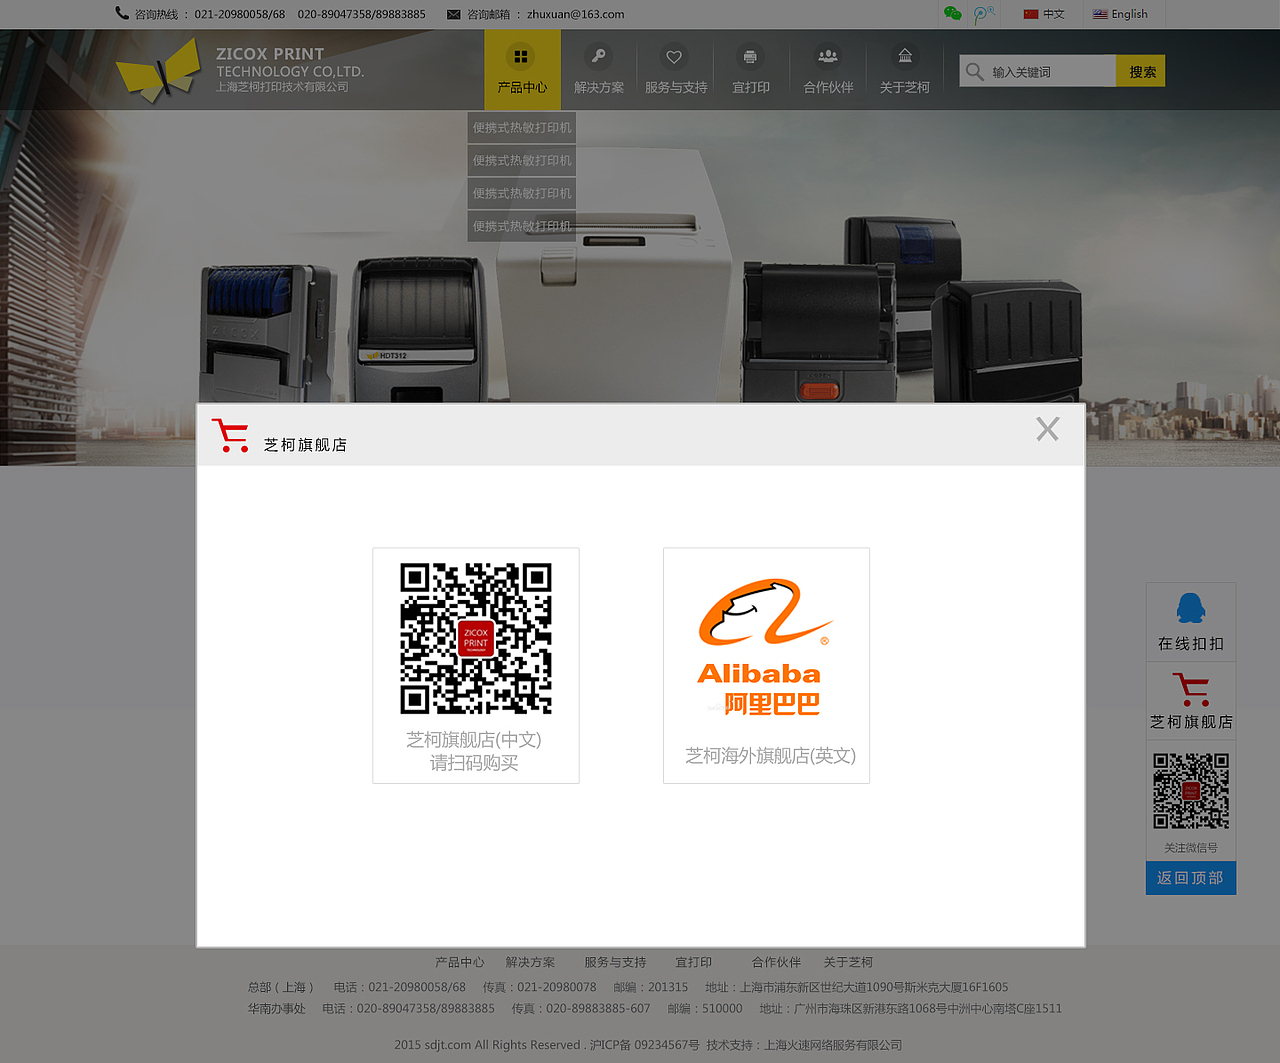Click the ZICOX butterfly logo
This screenshot has width=1280, height=1063.
(158, 70)
